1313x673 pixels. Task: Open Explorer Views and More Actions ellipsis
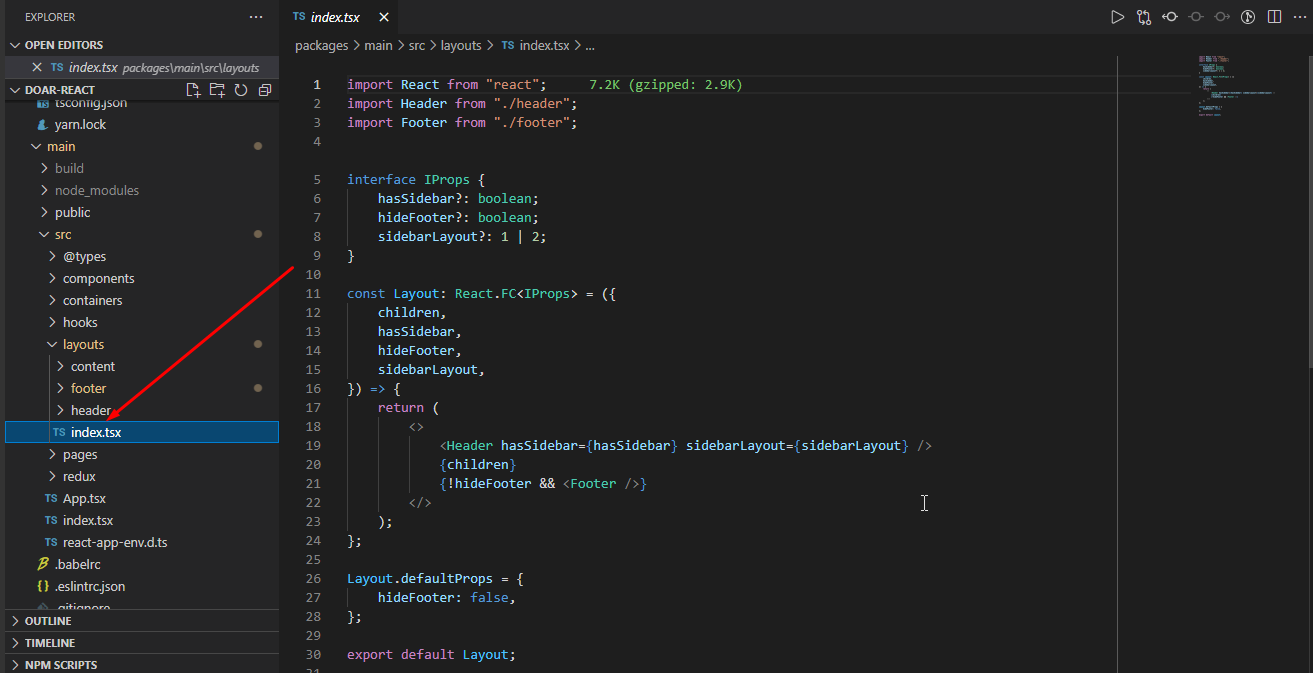click(x=256, y=17)
